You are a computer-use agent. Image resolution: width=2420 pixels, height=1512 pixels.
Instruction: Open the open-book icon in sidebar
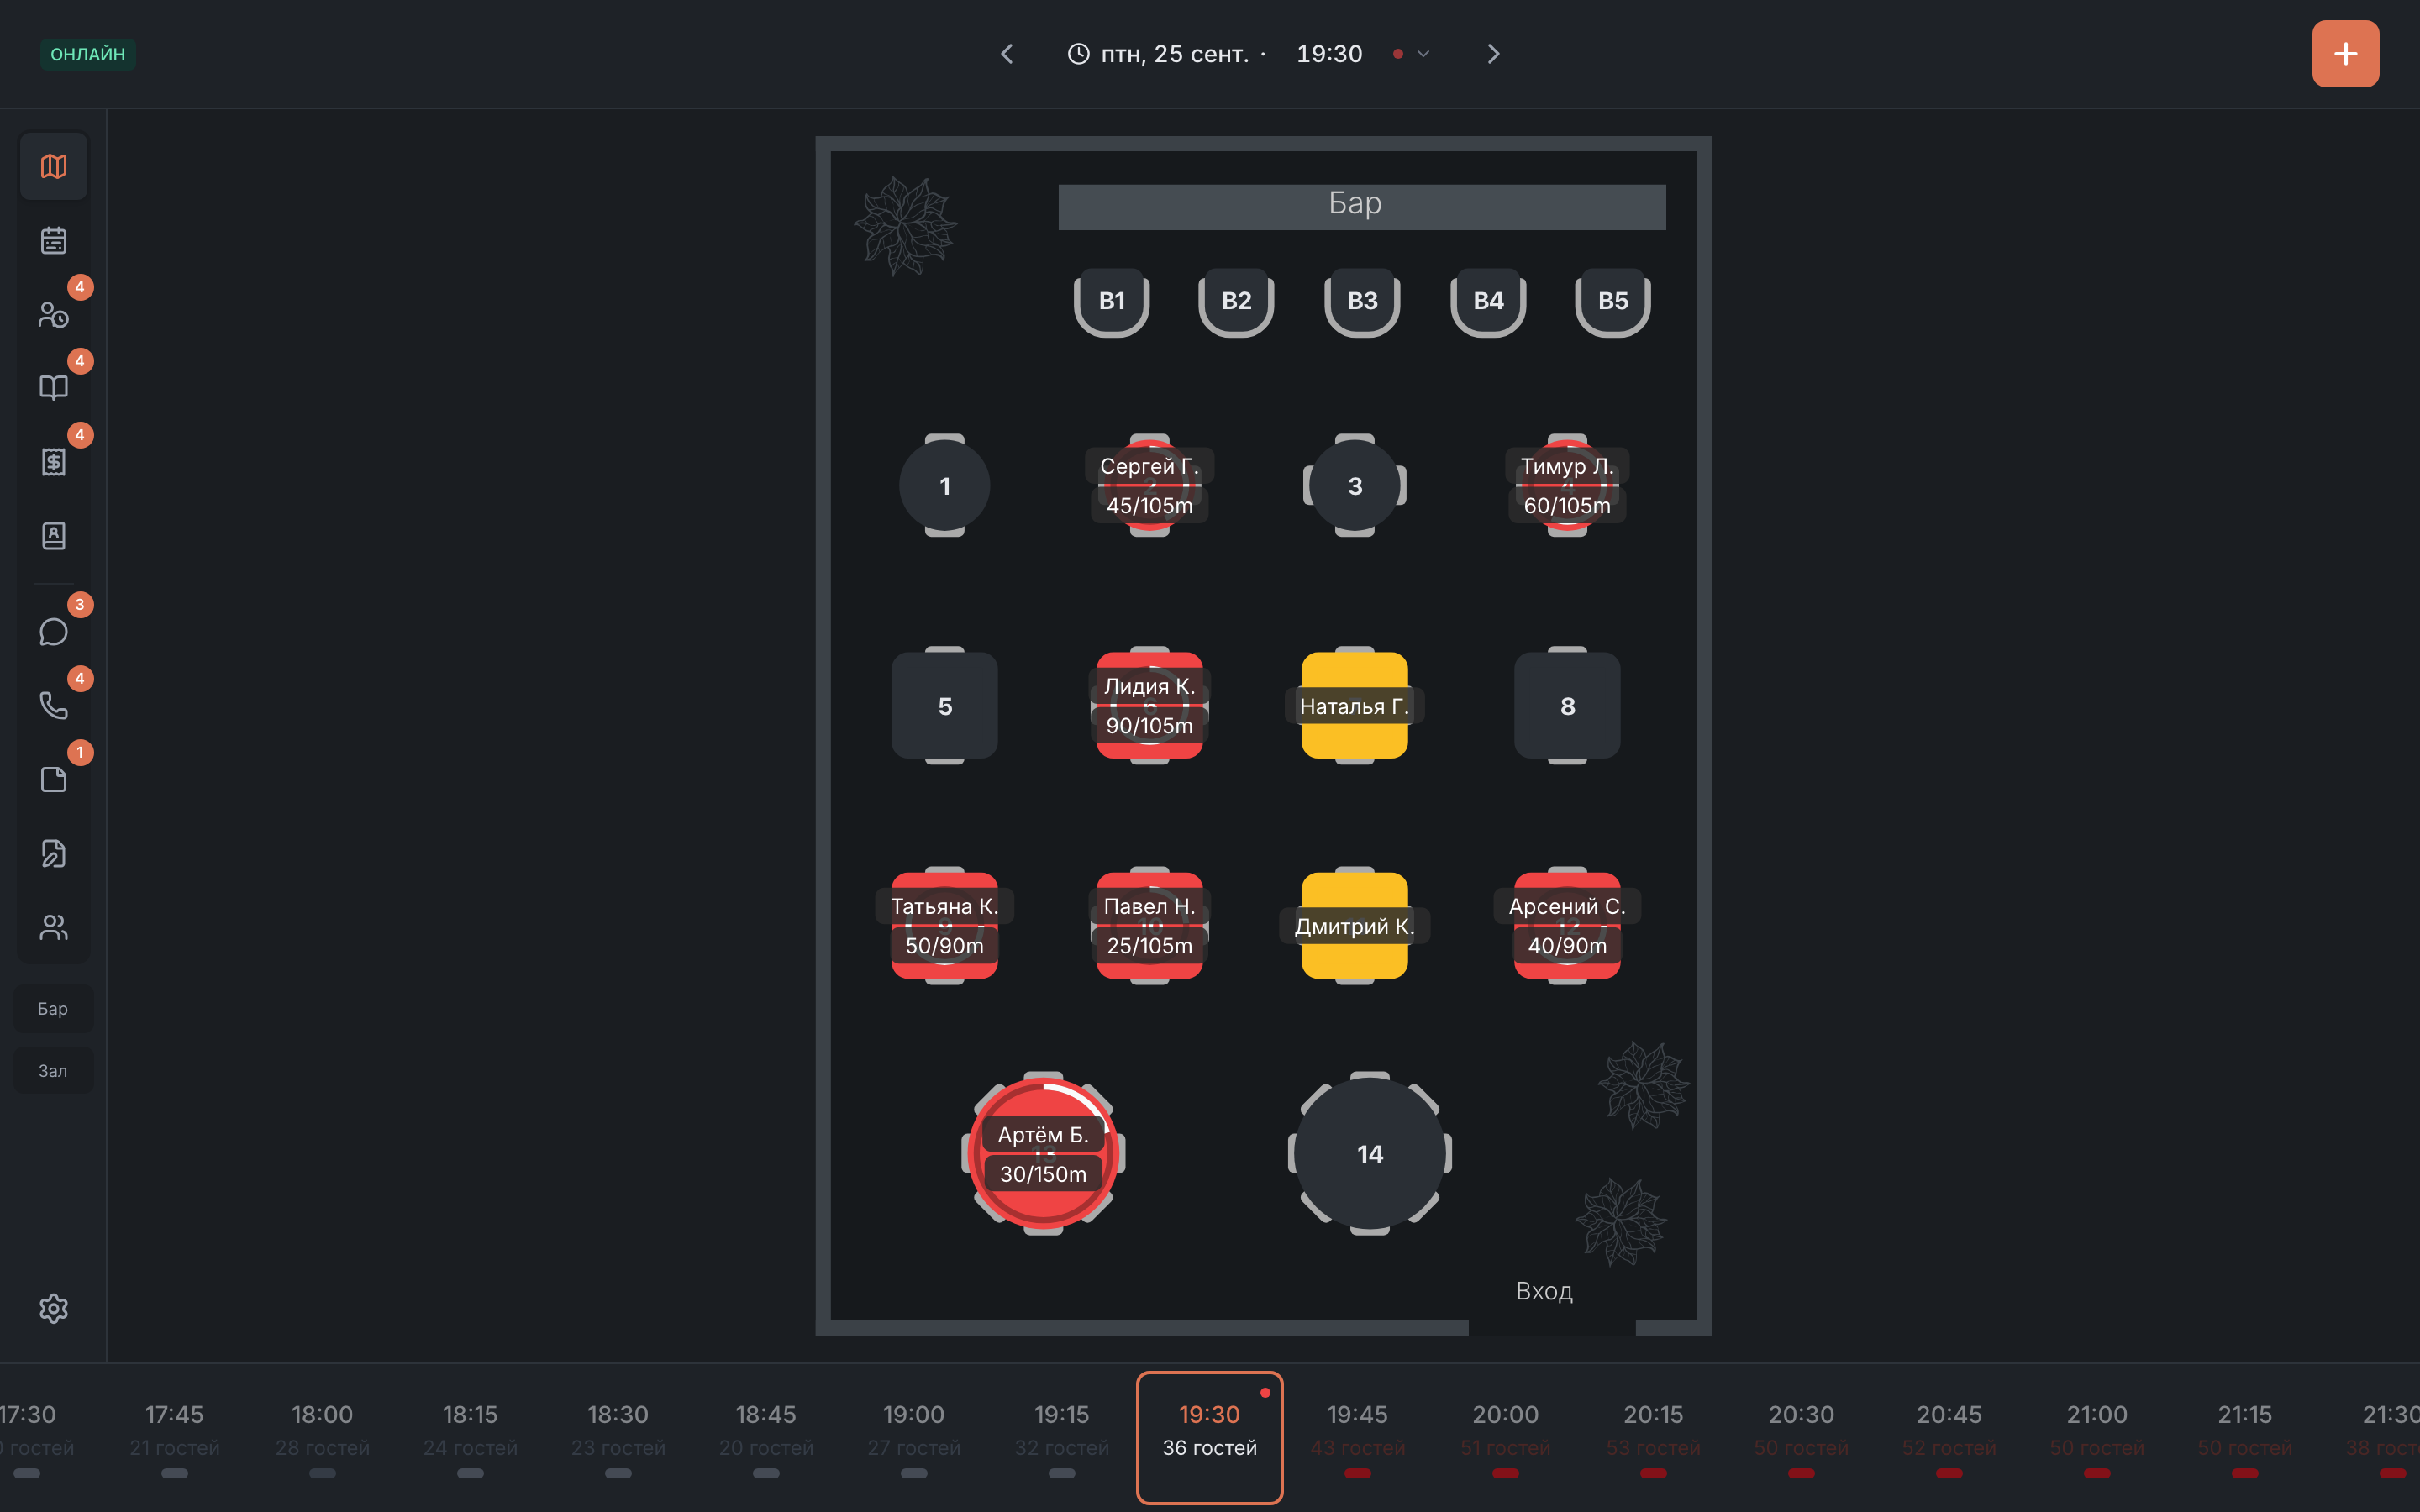[x=54, y=388]
